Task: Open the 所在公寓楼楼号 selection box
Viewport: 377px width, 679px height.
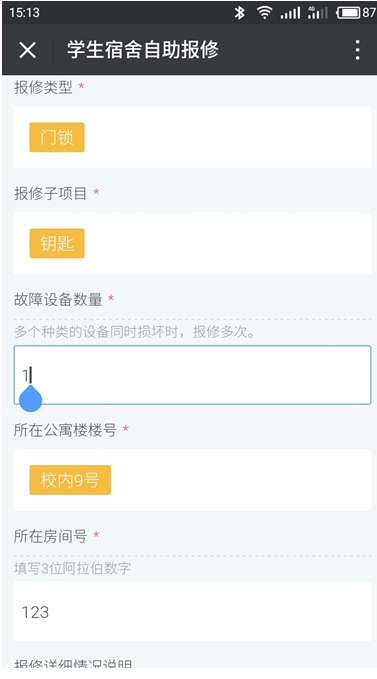Action: coord(192,480)
